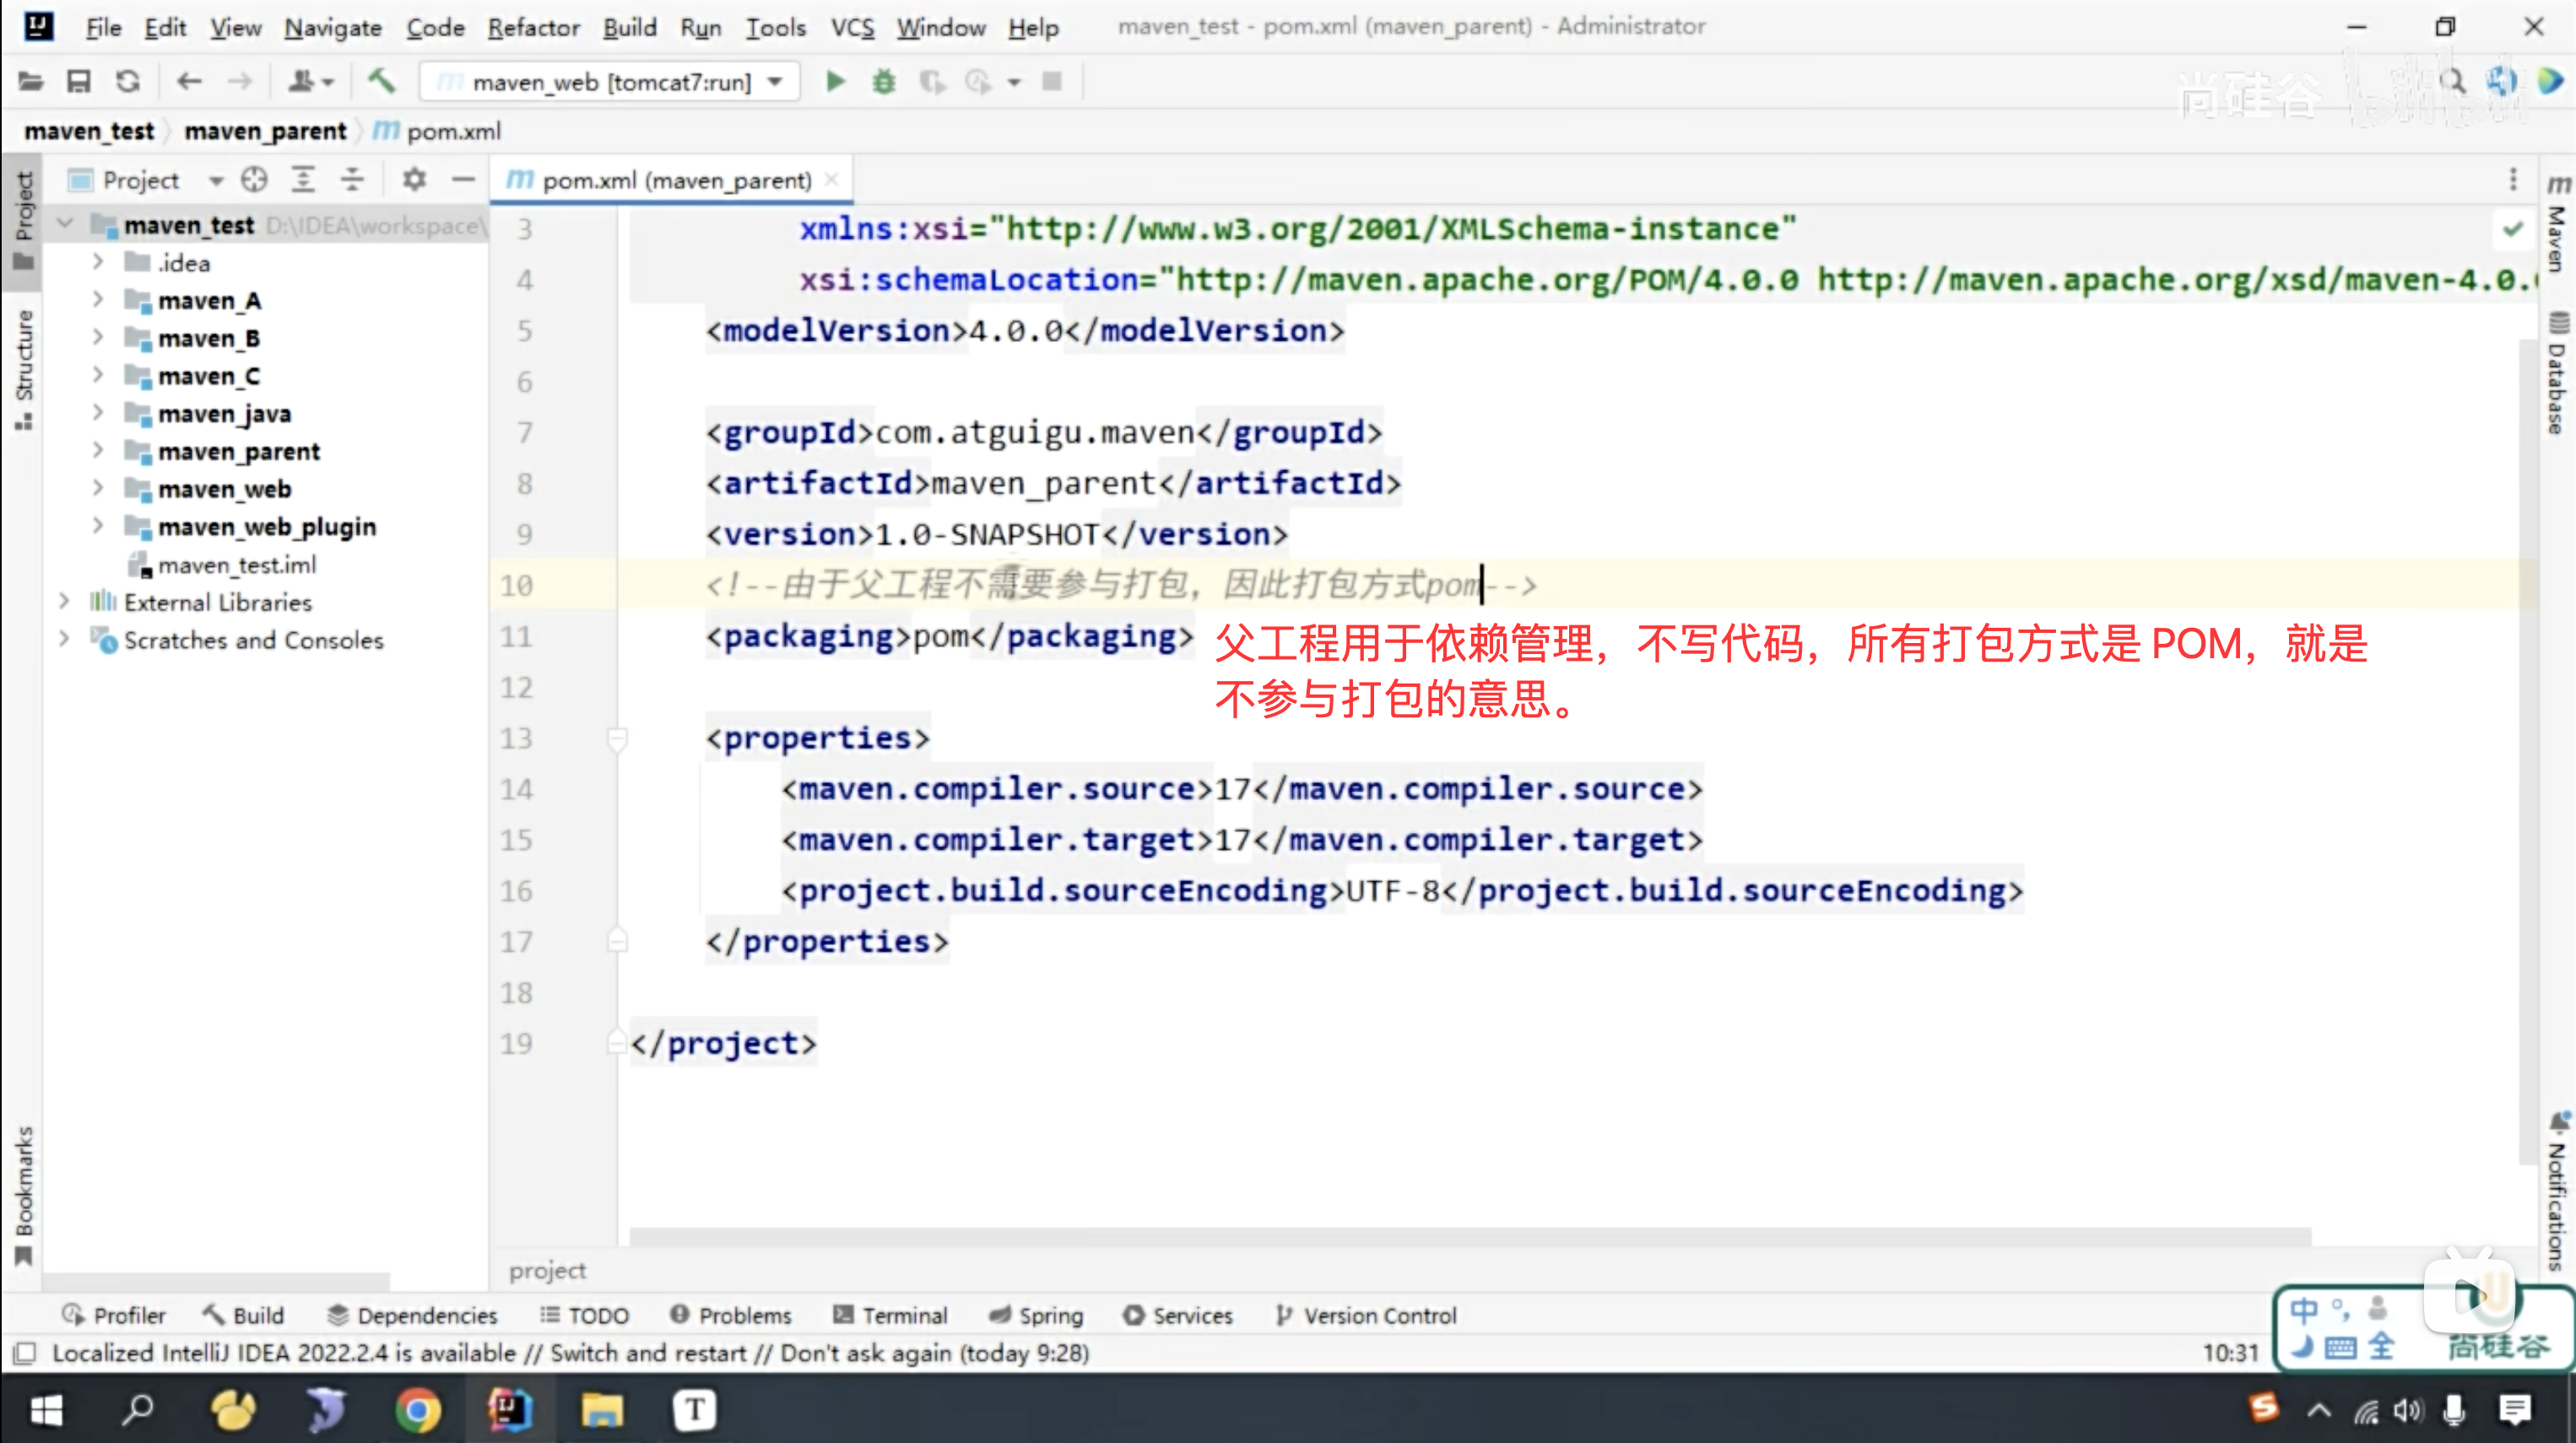The height and width of the screenshot is (1443, 2576).
Task: Click Select Opened File target icon
Action: pos(254,180)
